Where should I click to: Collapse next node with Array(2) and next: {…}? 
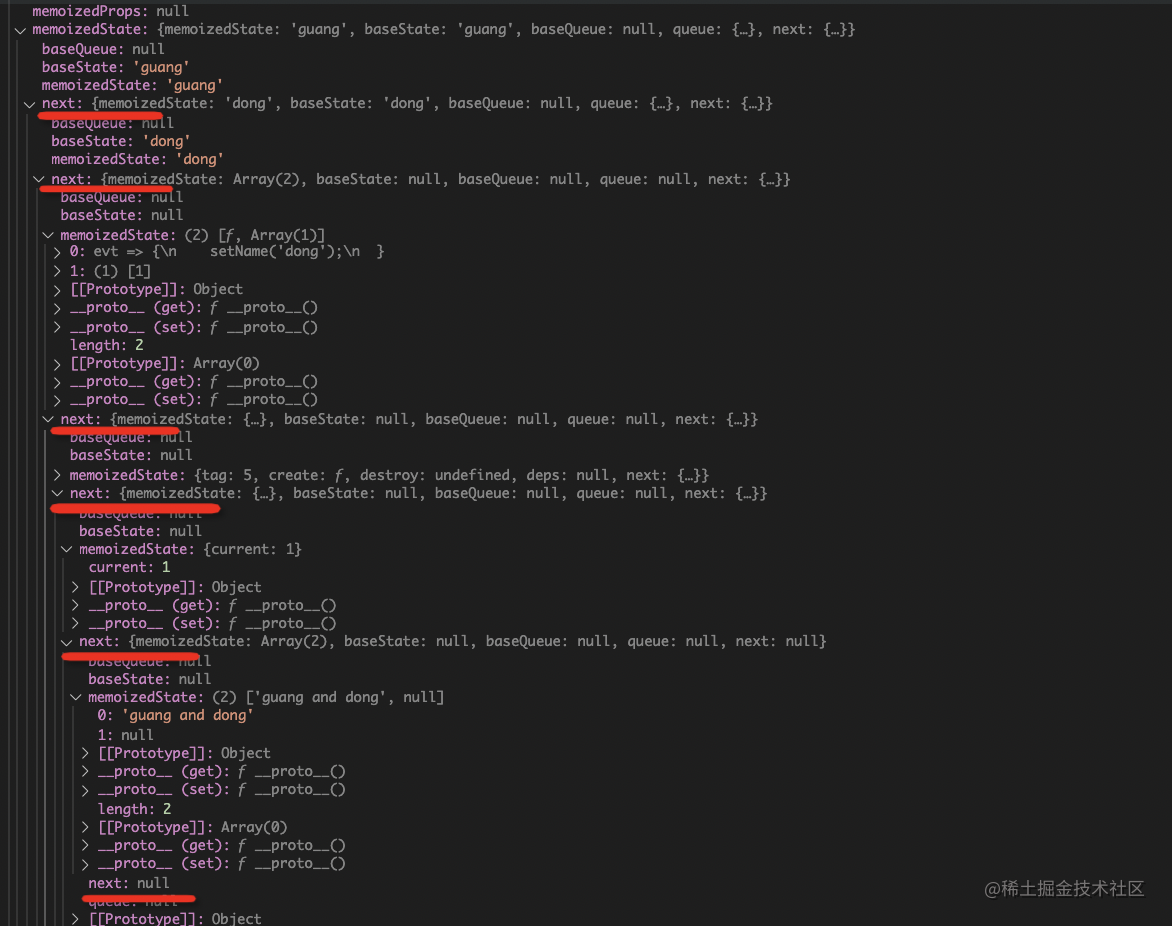39,179
